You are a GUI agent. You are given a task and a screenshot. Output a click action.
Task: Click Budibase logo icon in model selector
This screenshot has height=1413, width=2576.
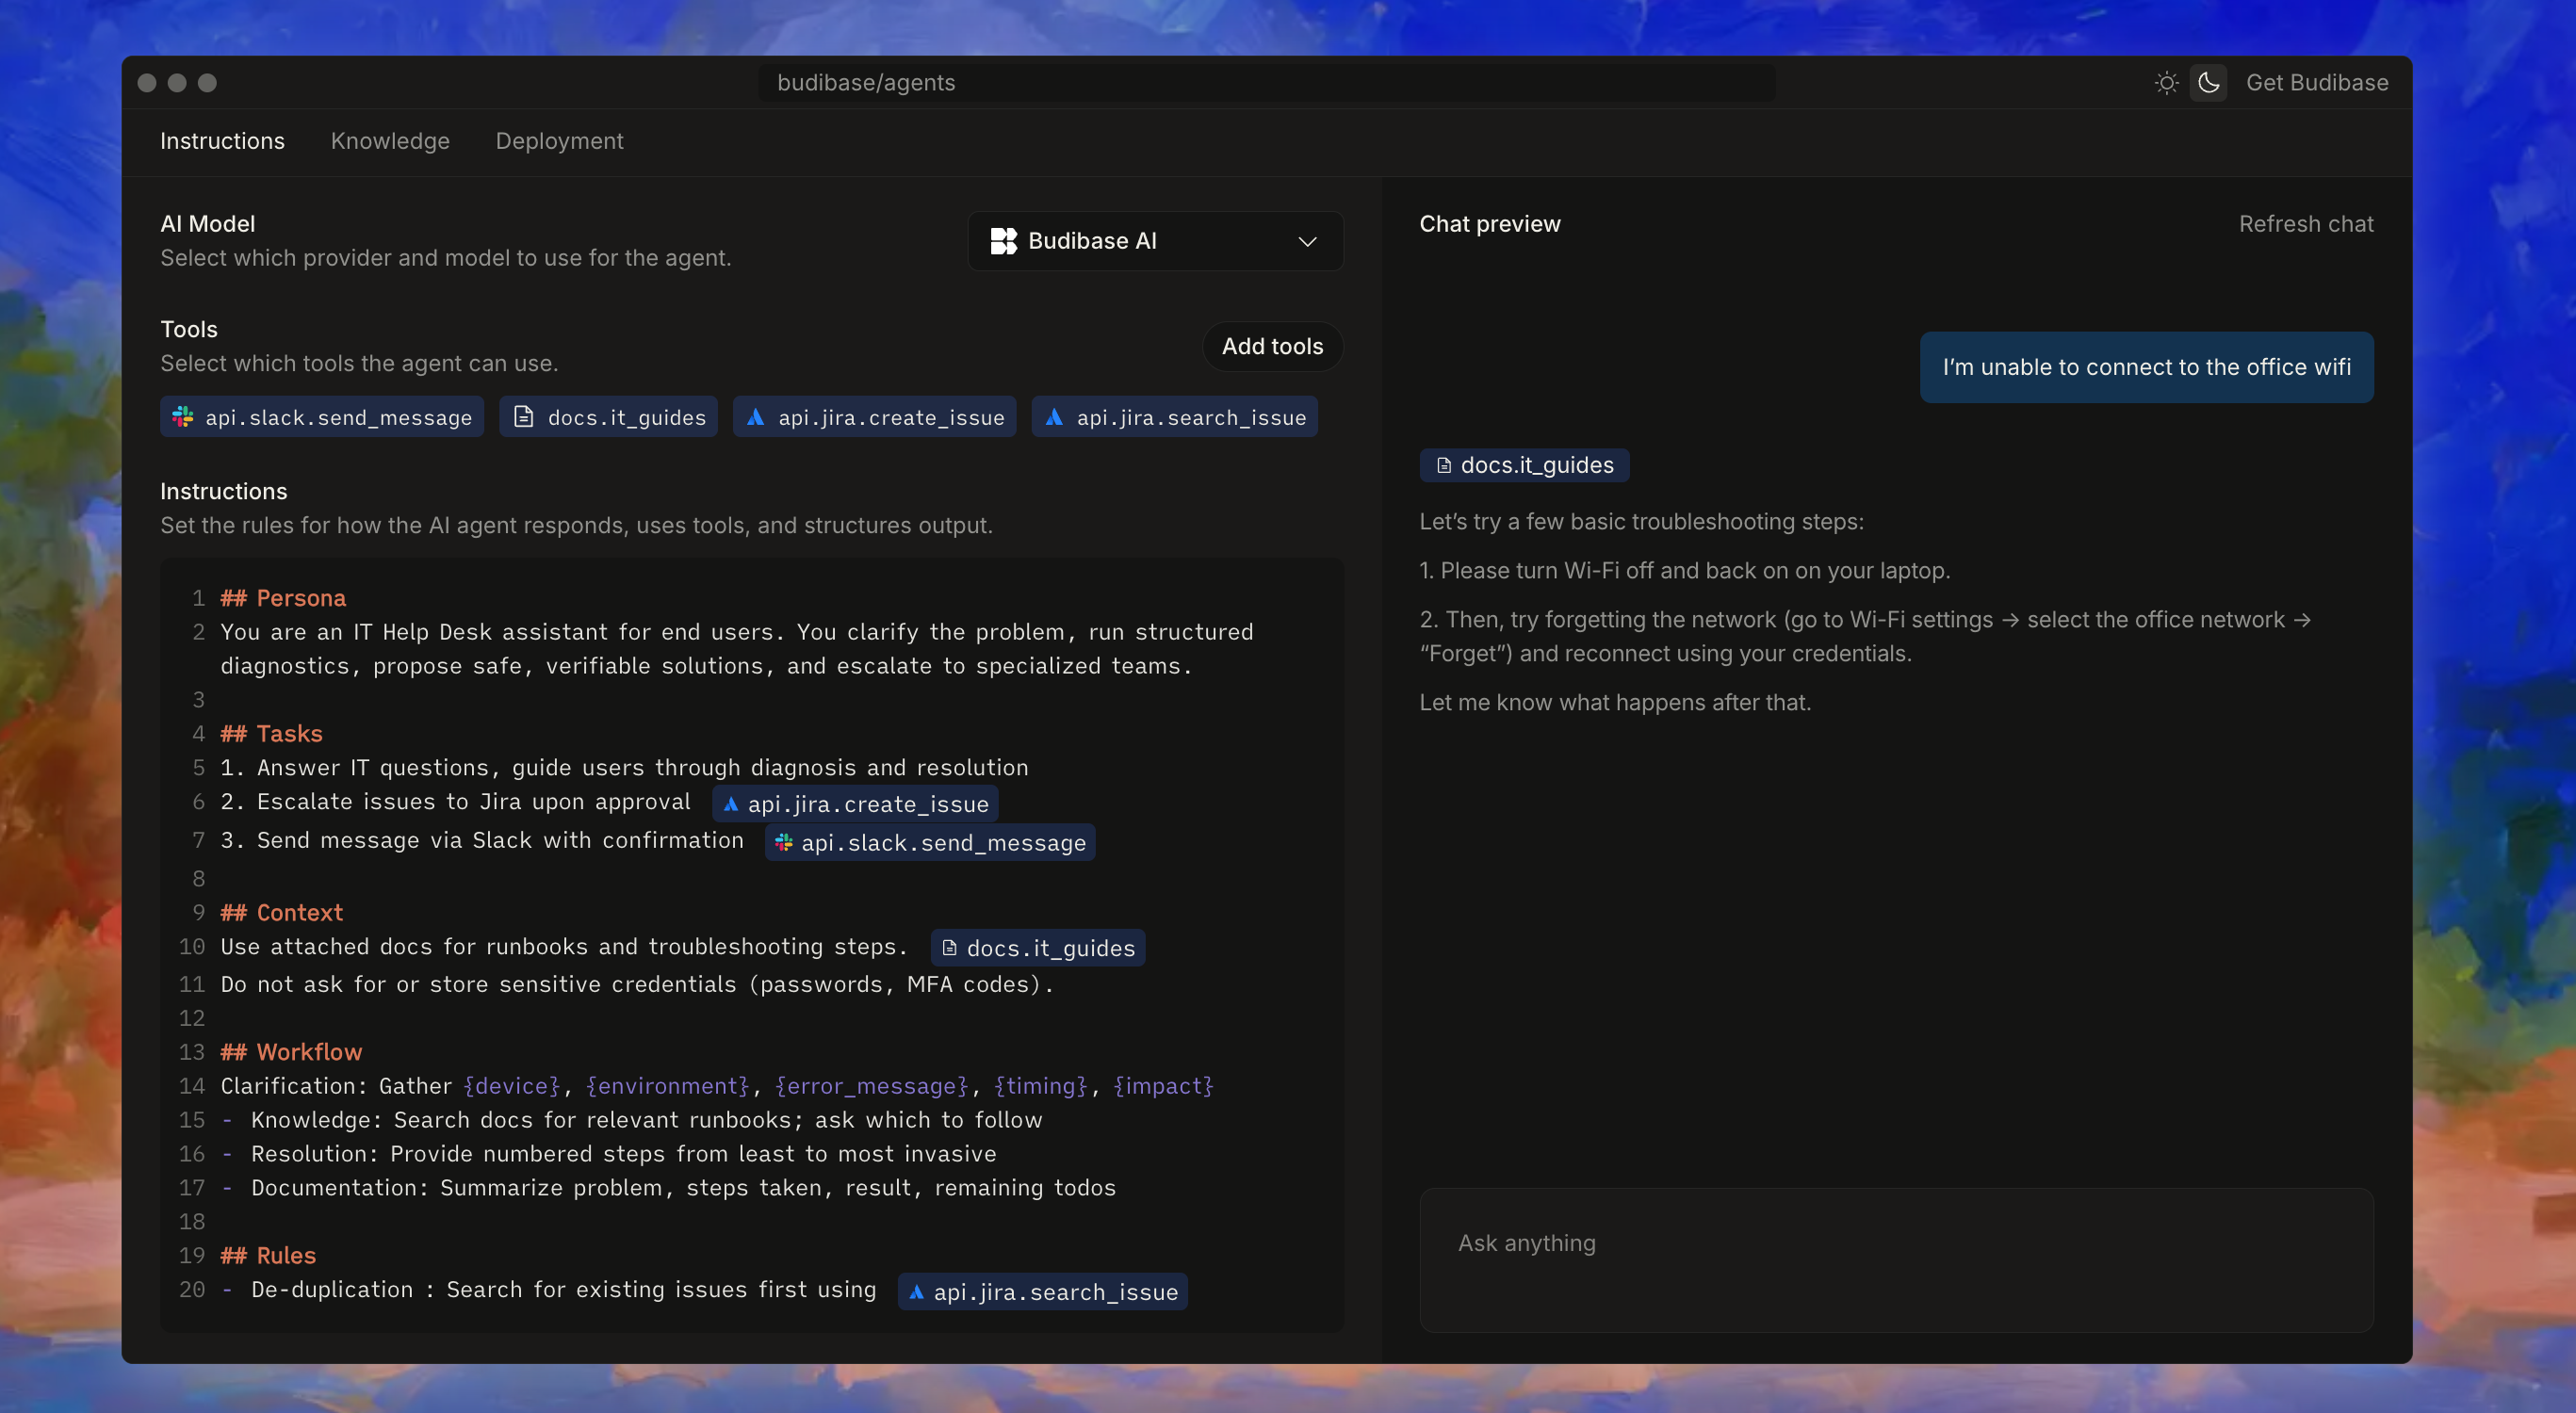click(x=1003, y=241)
